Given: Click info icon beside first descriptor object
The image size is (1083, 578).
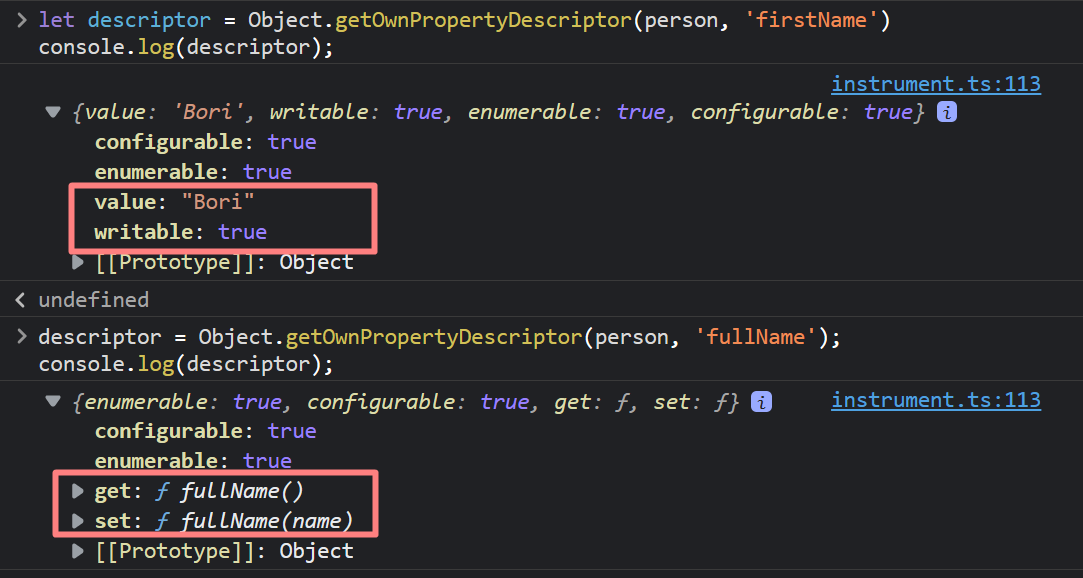Looking at the screenshot, I should [x=947, y=112].
